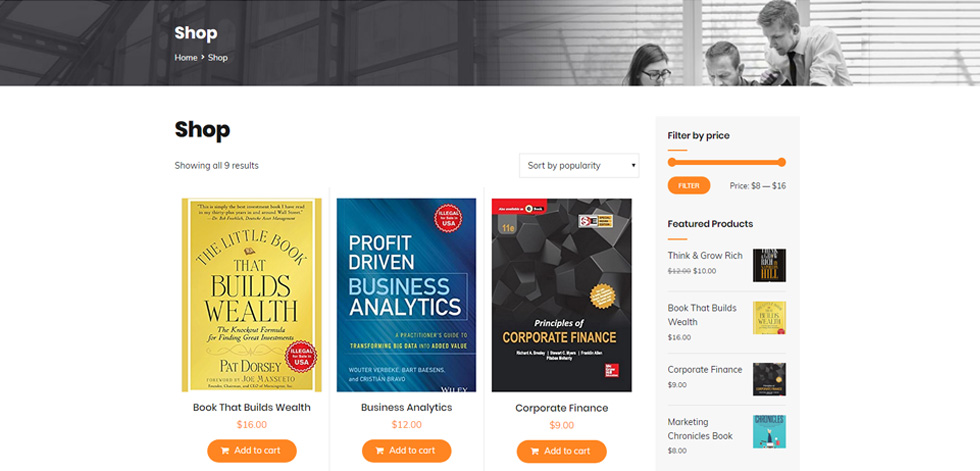Open The Little Book That Builds Wealth cover
Screen dimensions: 980x471
252,295
